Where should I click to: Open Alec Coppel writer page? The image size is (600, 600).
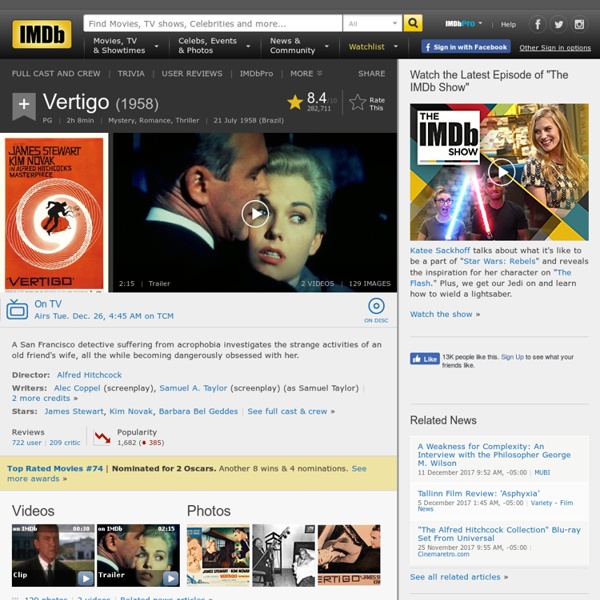pos(77,388)
